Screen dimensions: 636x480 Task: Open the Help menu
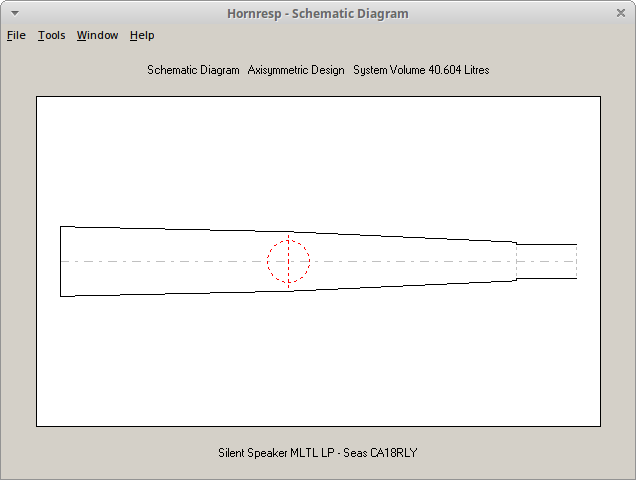pos(142,35)
